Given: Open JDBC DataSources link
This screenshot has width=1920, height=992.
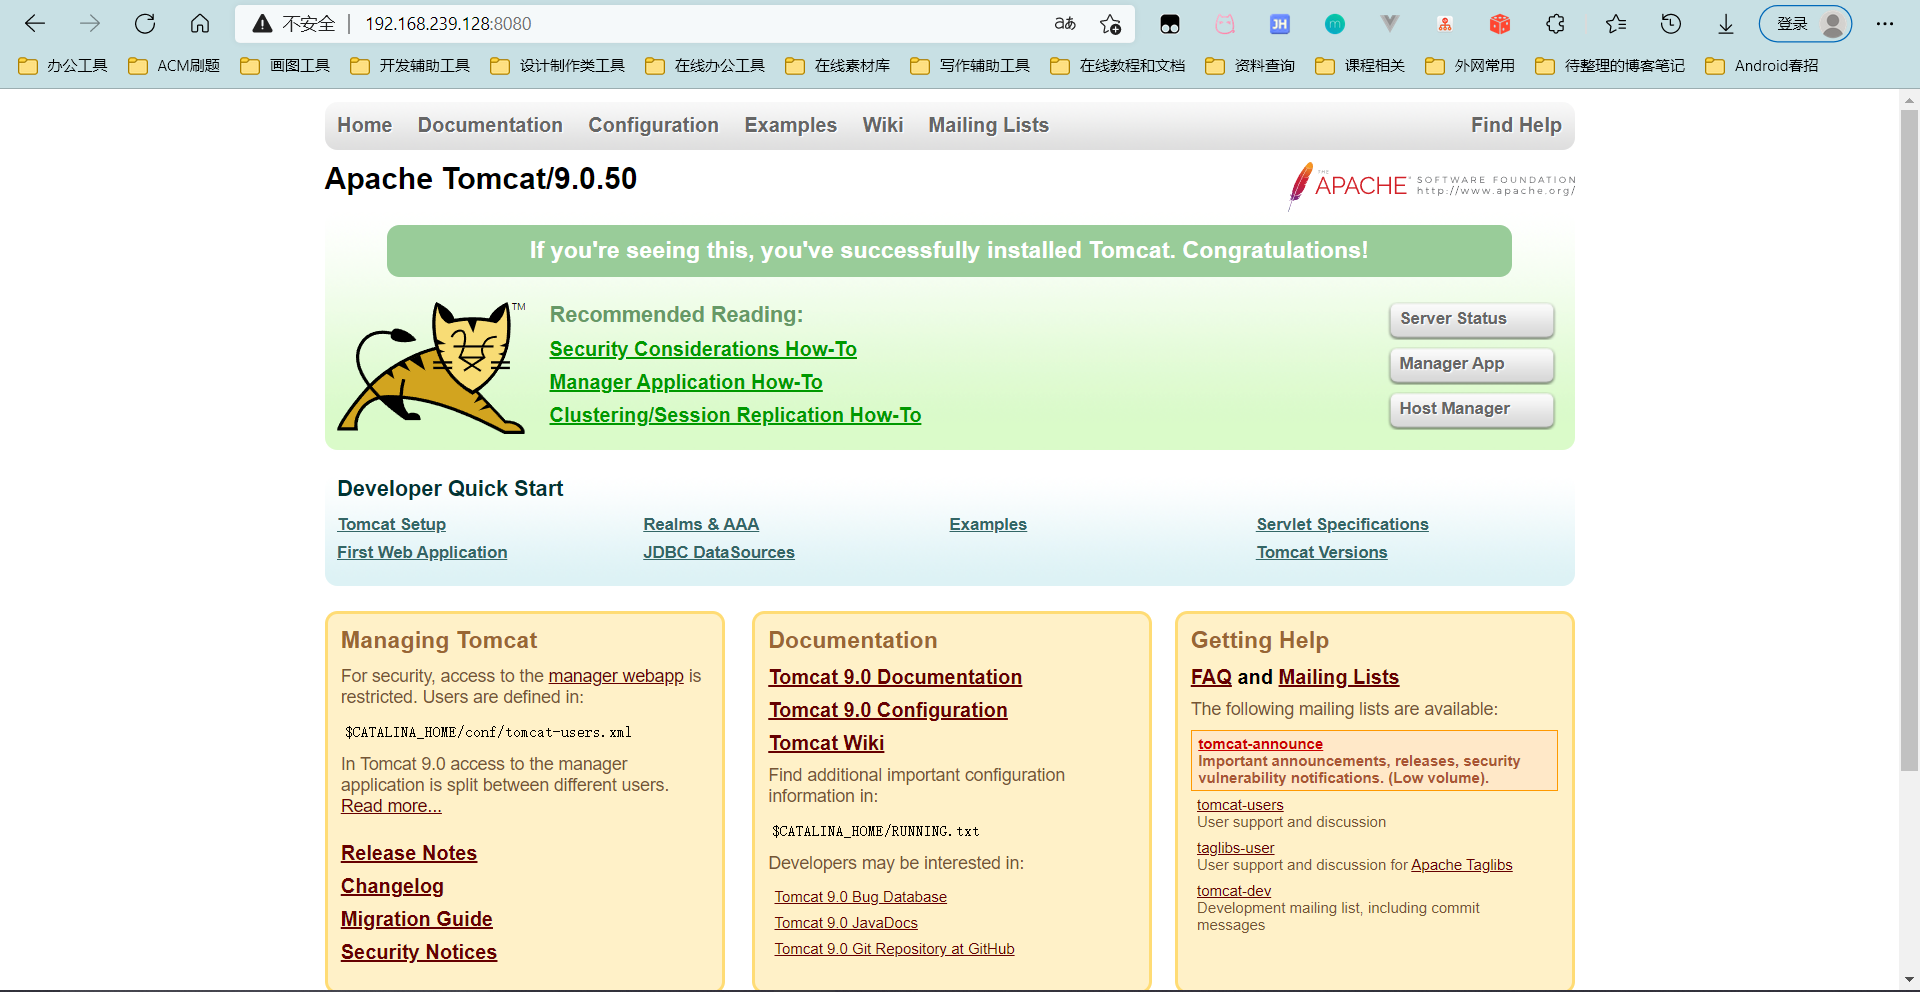Looking at the screenshot, I should click(719, 552).
